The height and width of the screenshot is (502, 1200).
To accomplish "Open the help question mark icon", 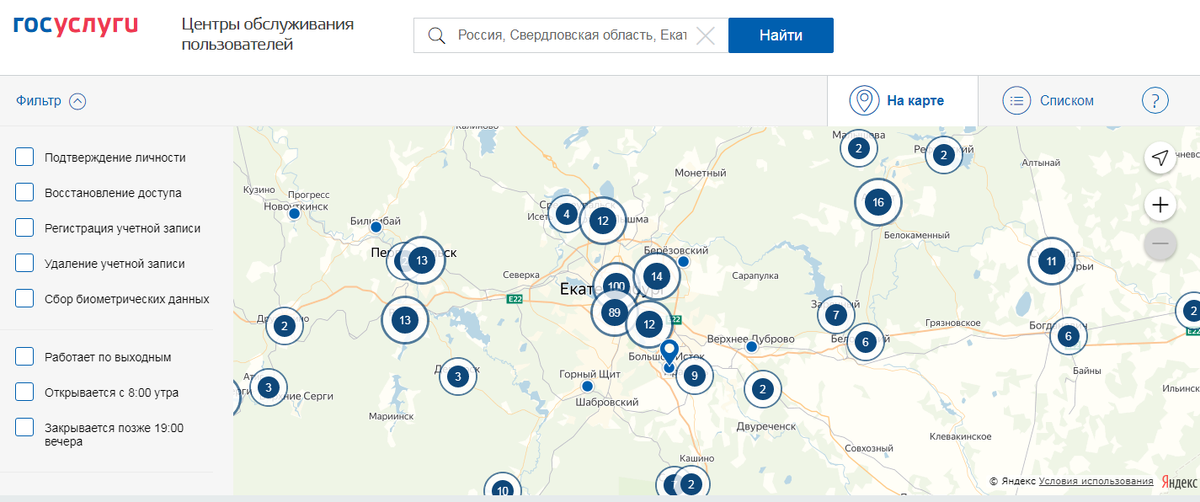I will coord(1155,100).
